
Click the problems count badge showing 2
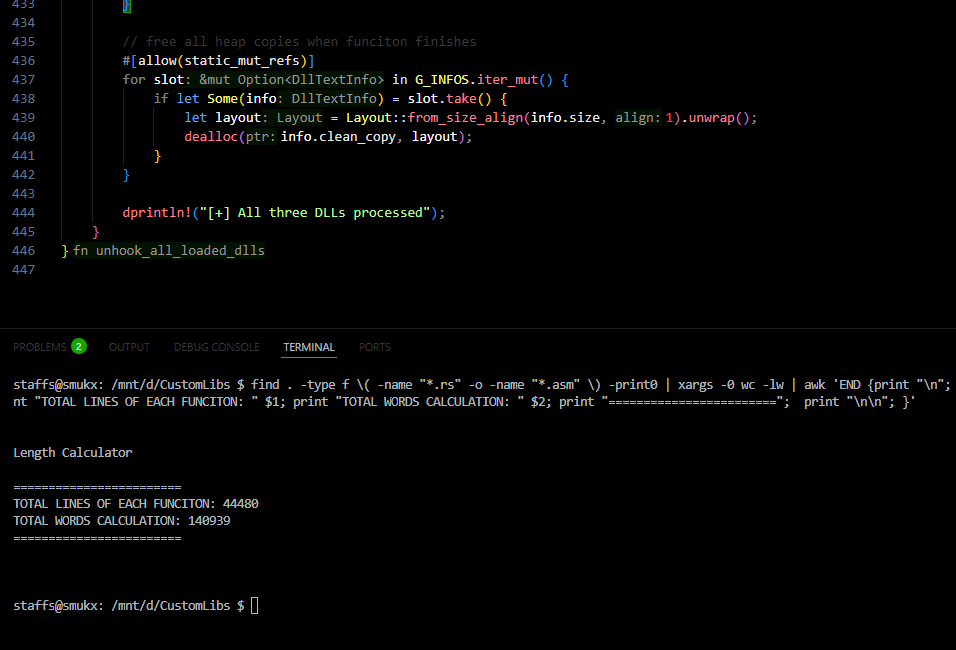79,346
